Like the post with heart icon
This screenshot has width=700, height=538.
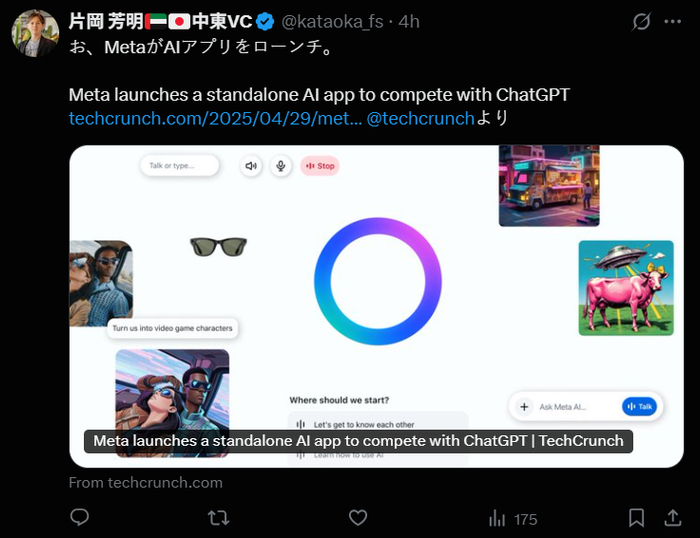coord(358,518)
